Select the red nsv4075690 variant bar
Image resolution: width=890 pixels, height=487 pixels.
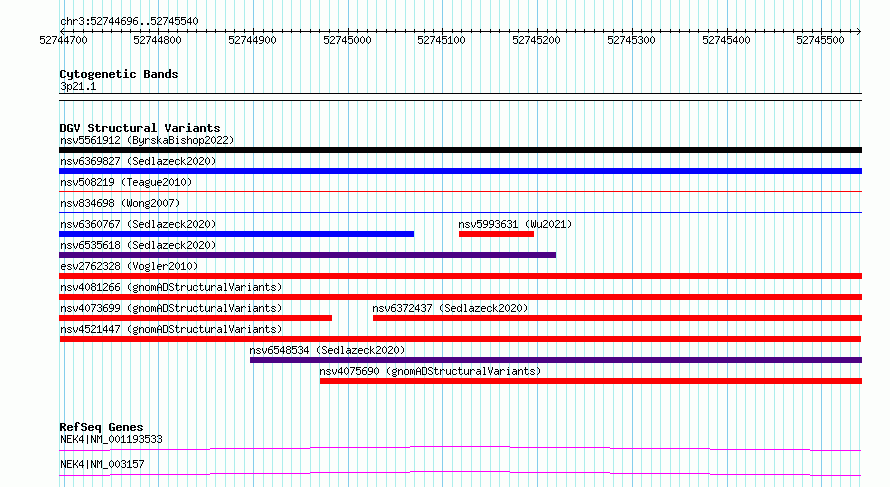click(x=591, y=381)
